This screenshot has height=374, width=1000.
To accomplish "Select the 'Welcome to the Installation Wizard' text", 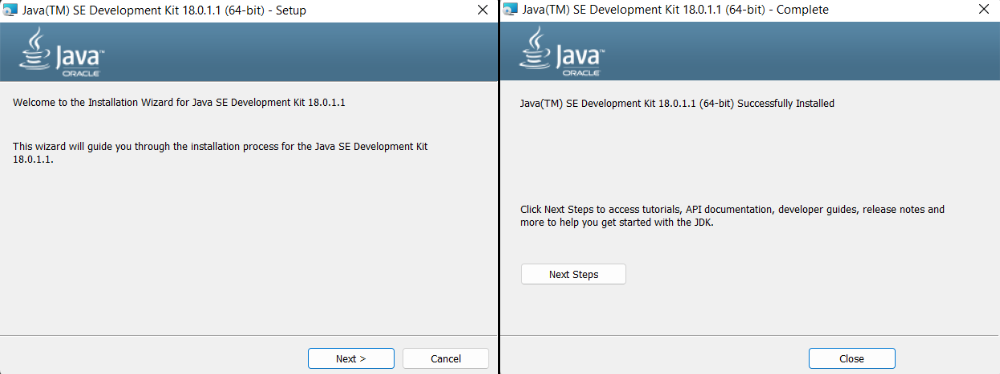I will [x=179, y=102].
